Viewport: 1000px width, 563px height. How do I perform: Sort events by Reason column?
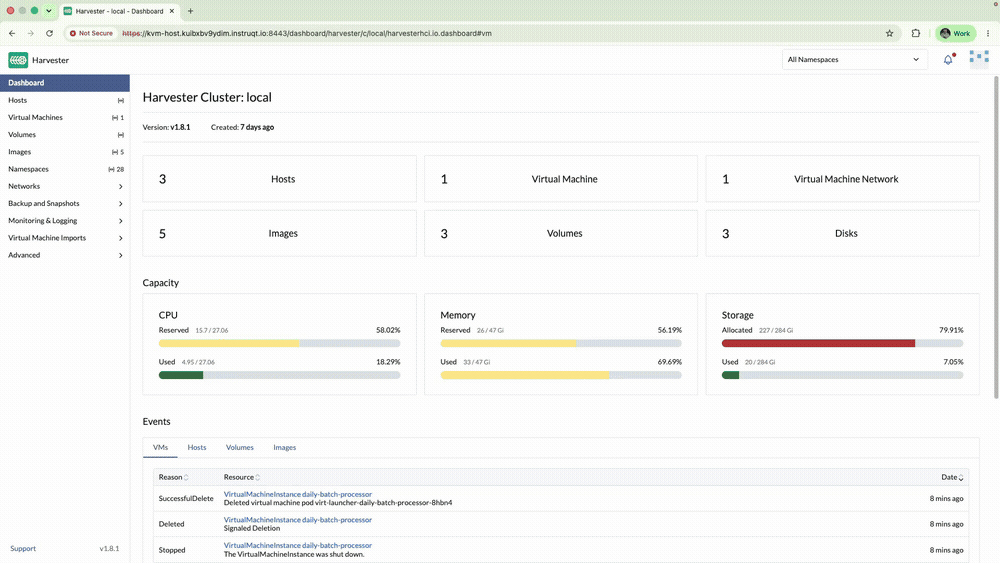pyautogui.click(x=173, y=477)
